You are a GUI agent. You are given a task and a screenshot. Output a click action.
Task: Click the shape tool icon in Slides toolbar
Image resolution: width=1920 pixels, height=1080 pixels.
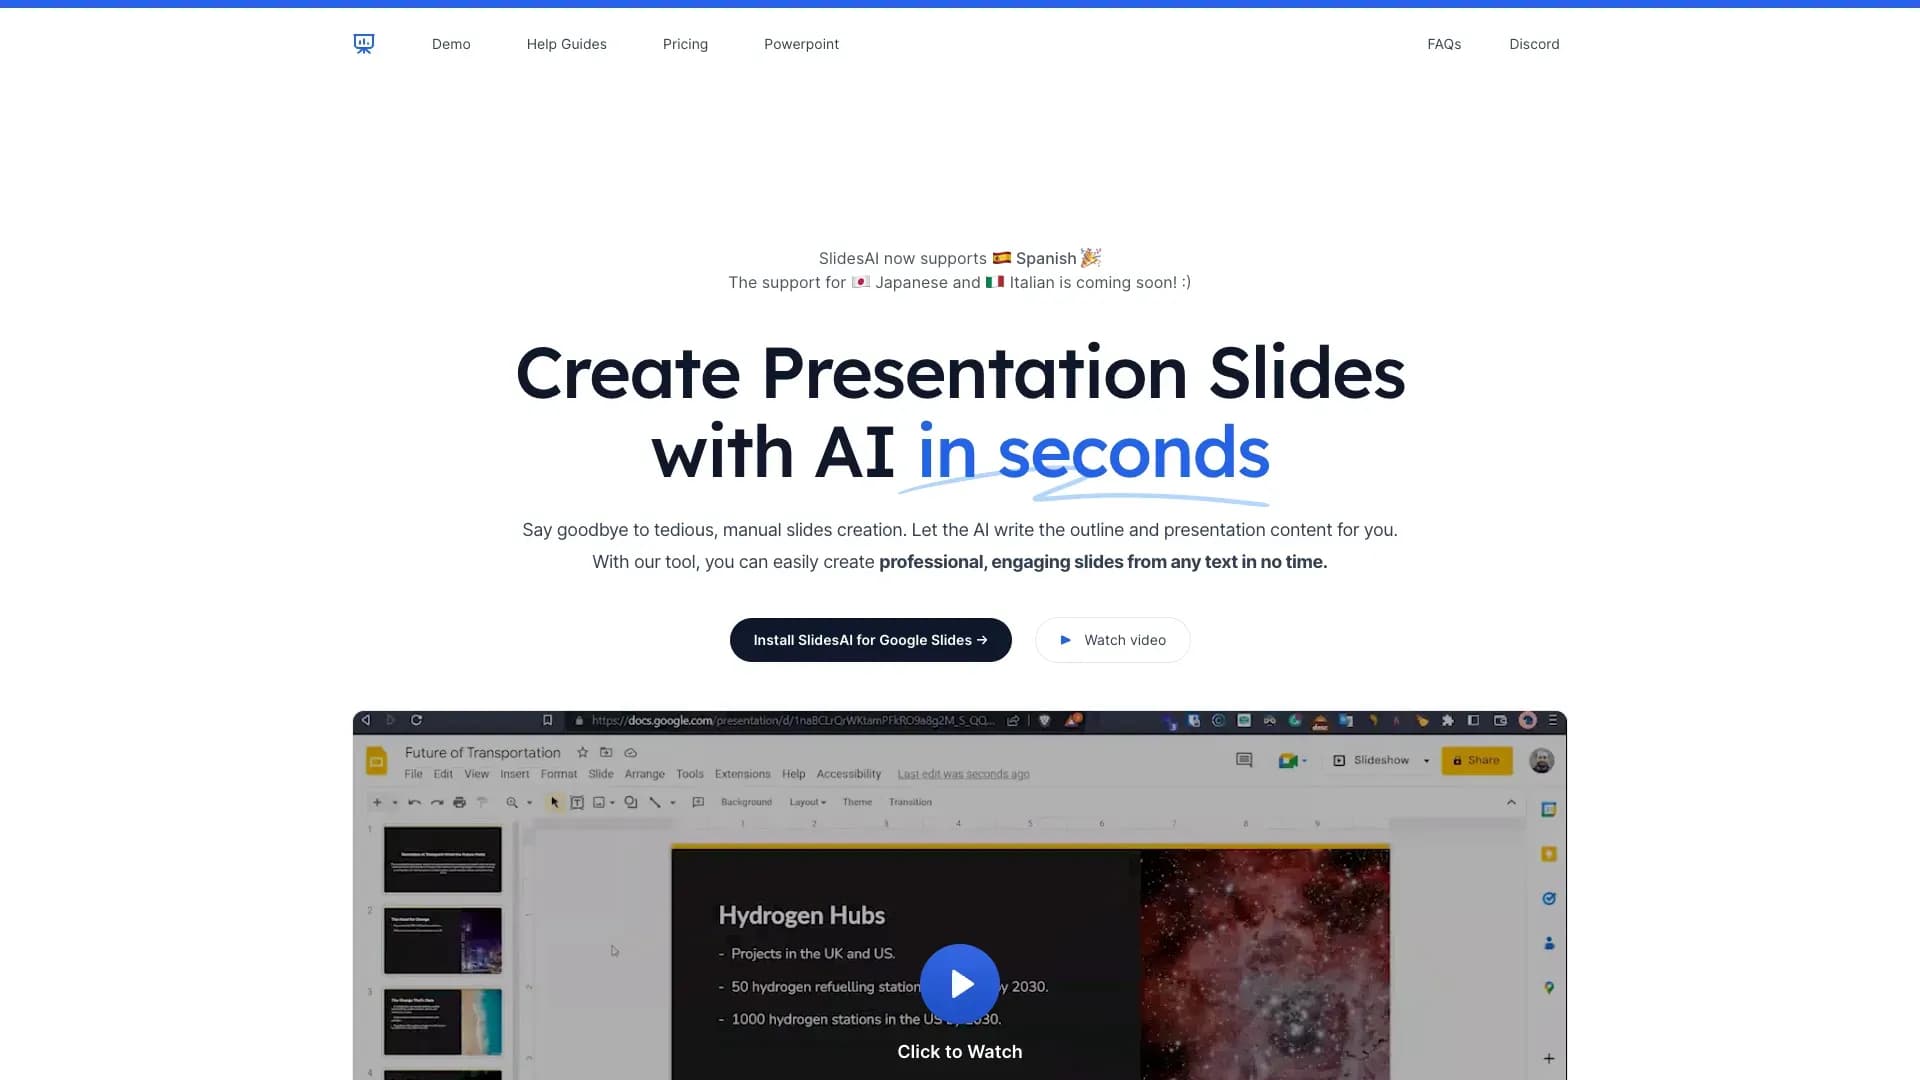631,802
